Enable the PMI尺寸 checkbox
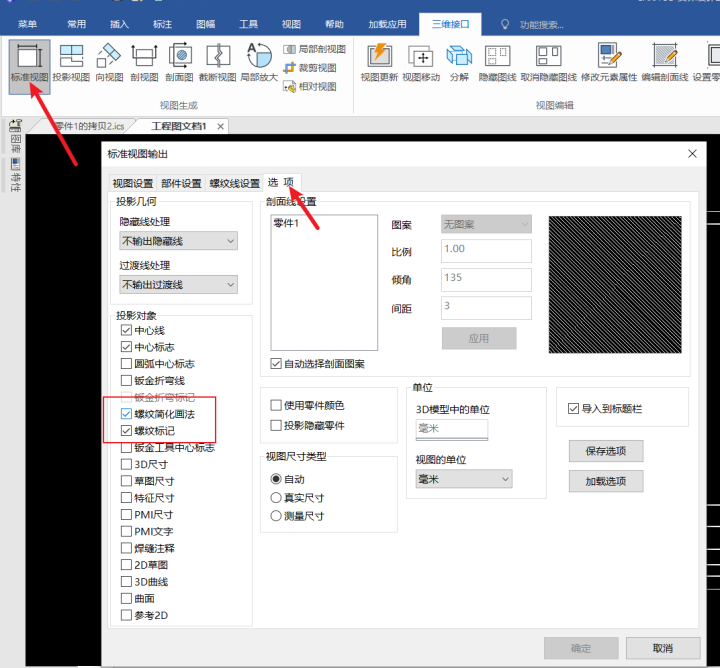The image size is (720, 668). (126, 514)
